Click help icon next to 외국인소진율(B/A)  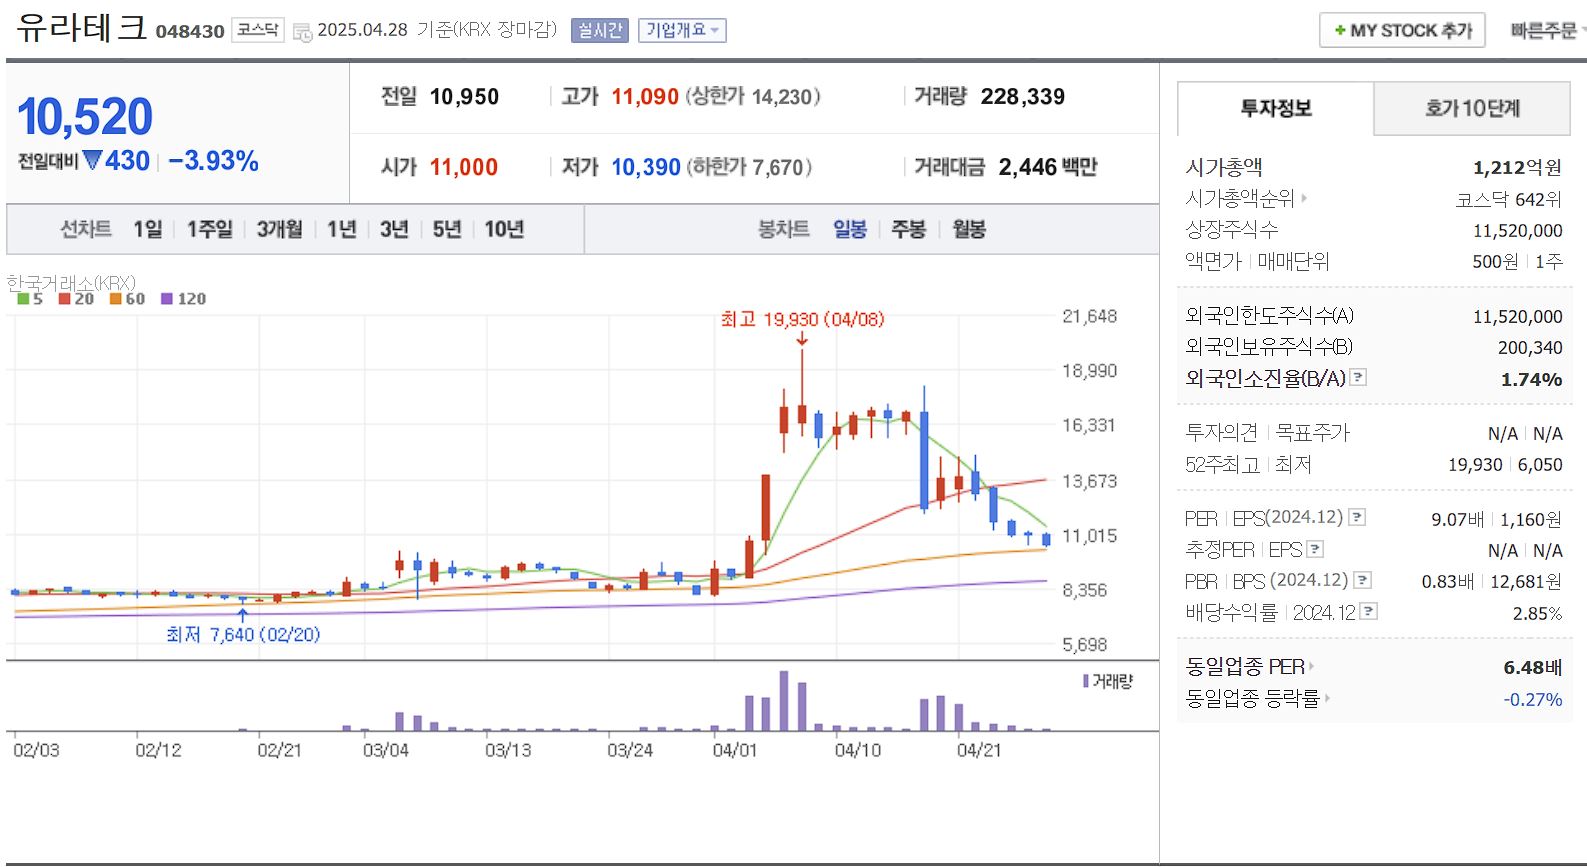1358,377
